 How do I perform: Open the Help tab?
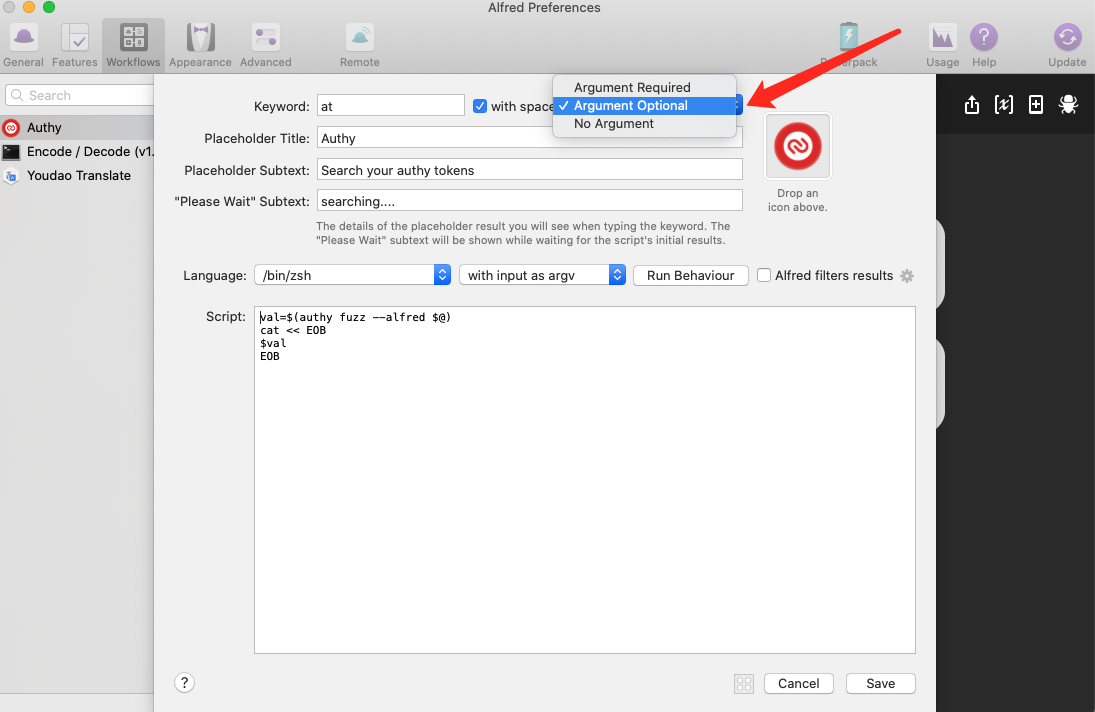tap(984, 45)
